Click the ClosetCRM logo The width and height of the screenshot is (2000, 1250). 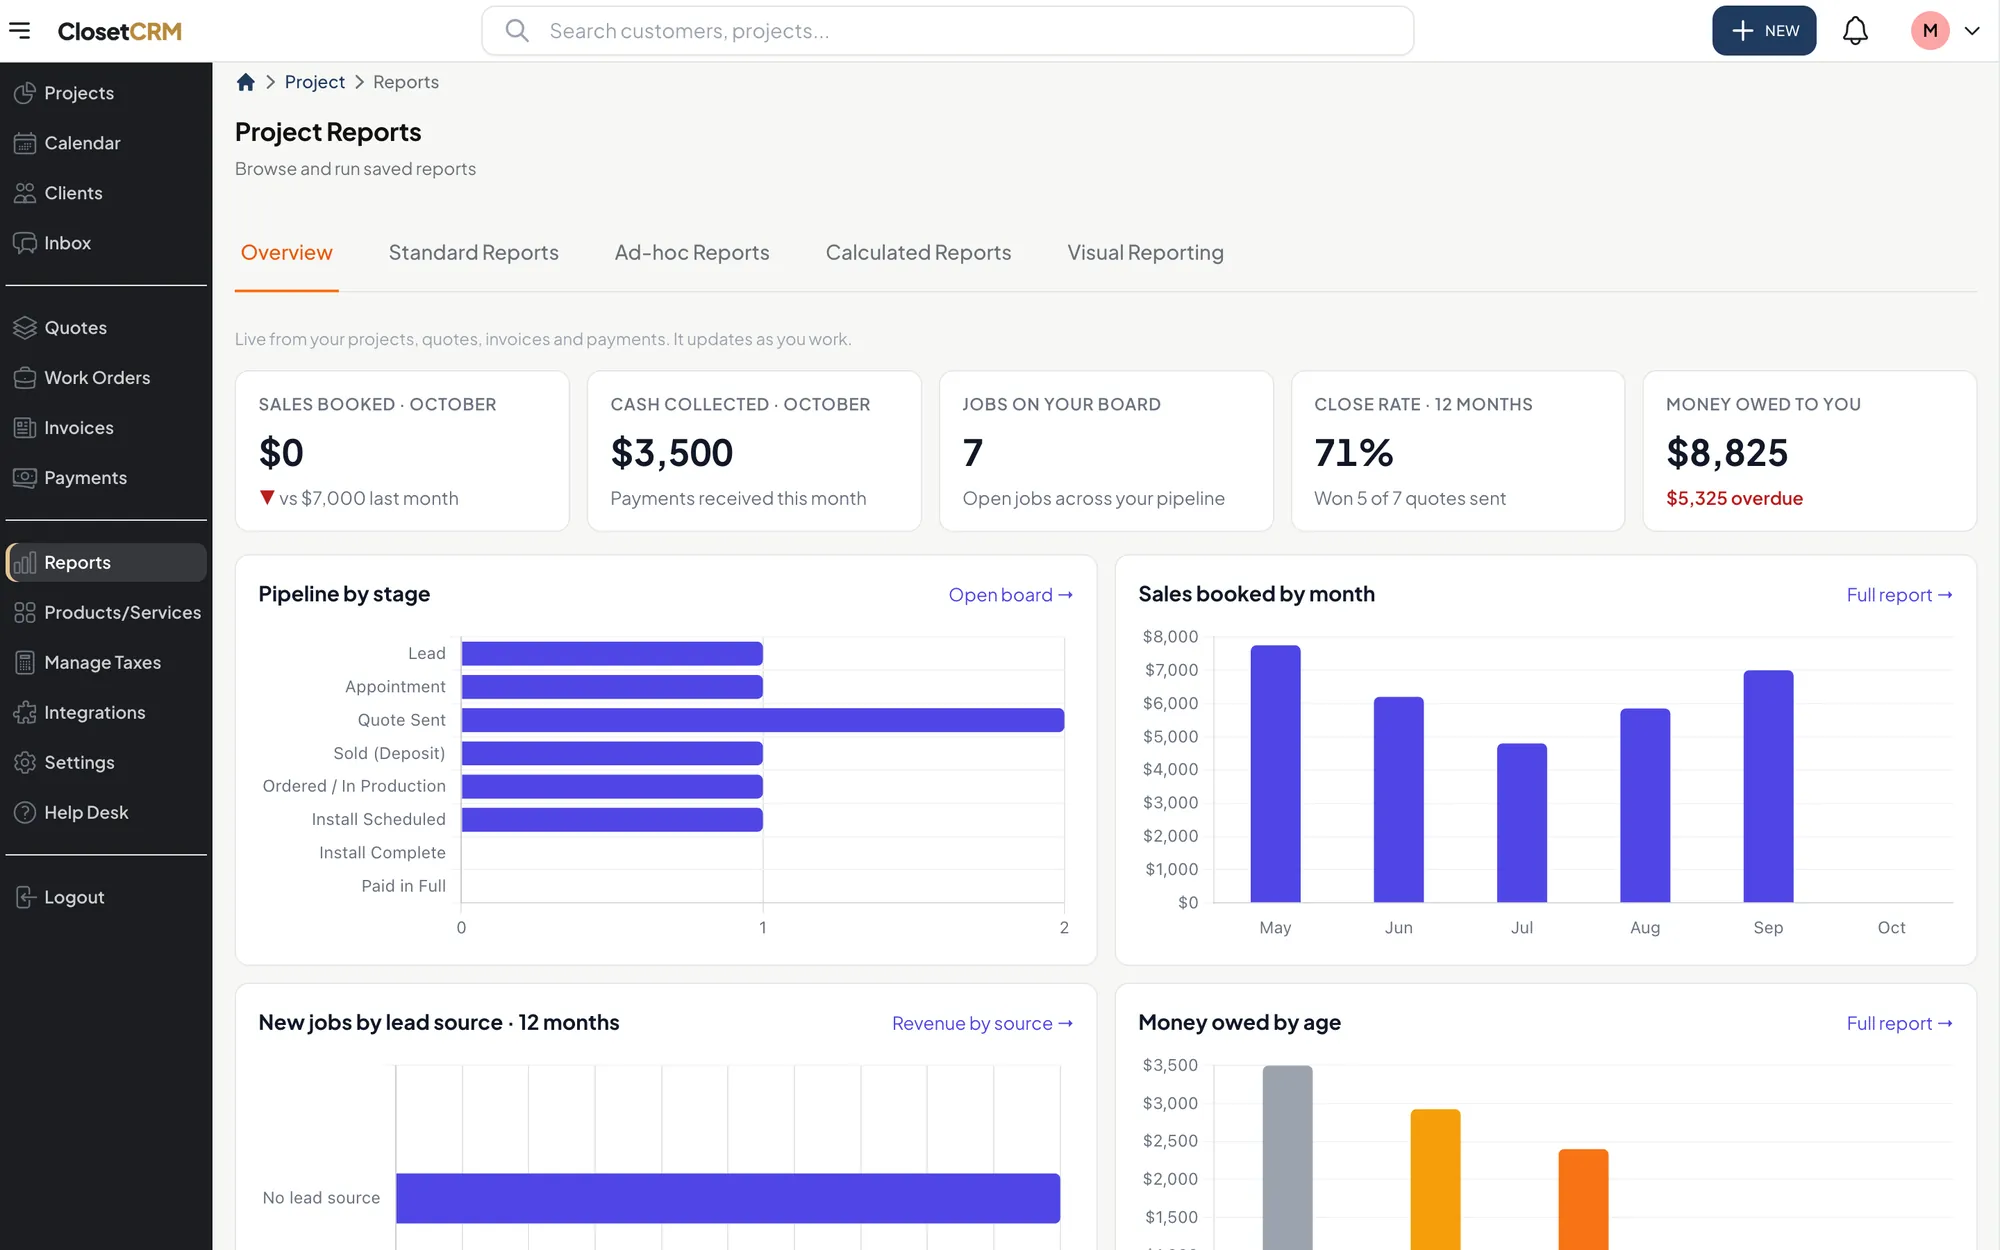click(120, 31)
